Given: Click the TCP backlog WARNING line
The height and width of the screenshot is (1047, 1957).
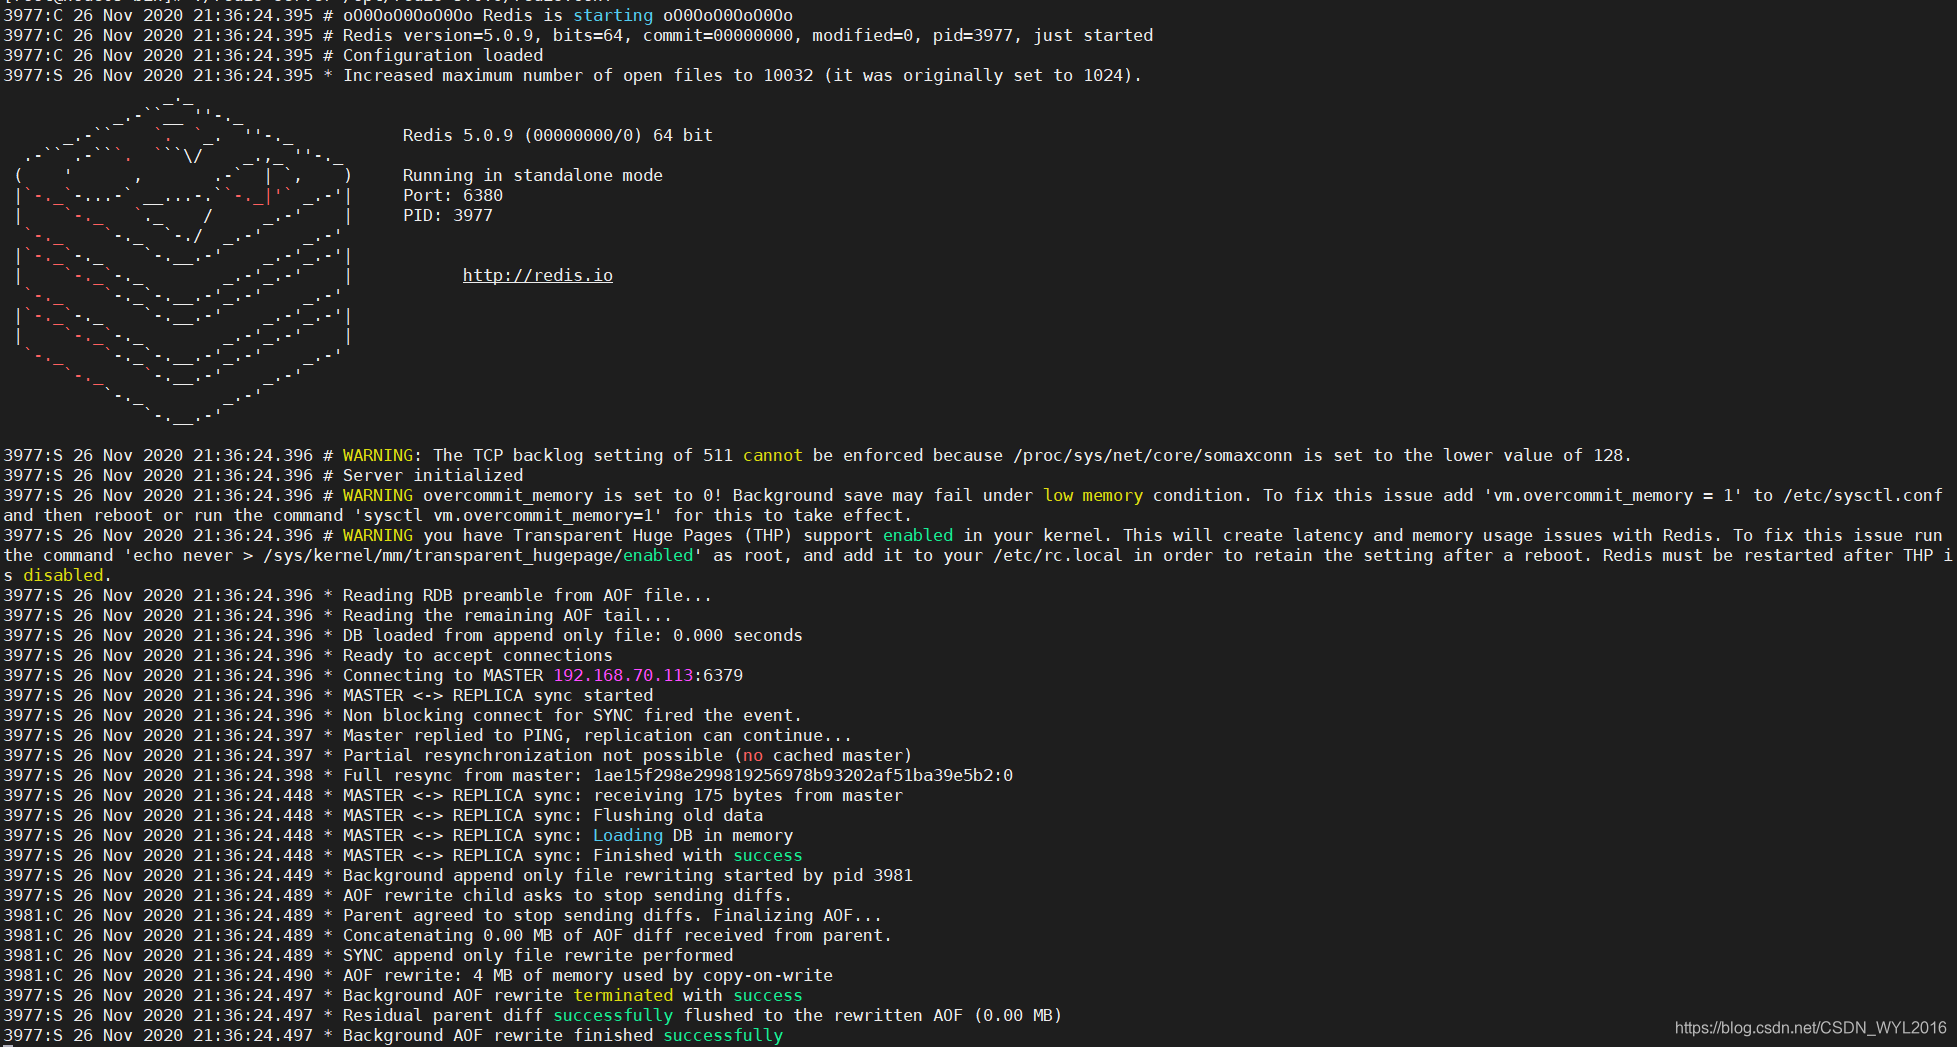Looking at the screenshot, I should pyautogui.click(x=817, y=455).
